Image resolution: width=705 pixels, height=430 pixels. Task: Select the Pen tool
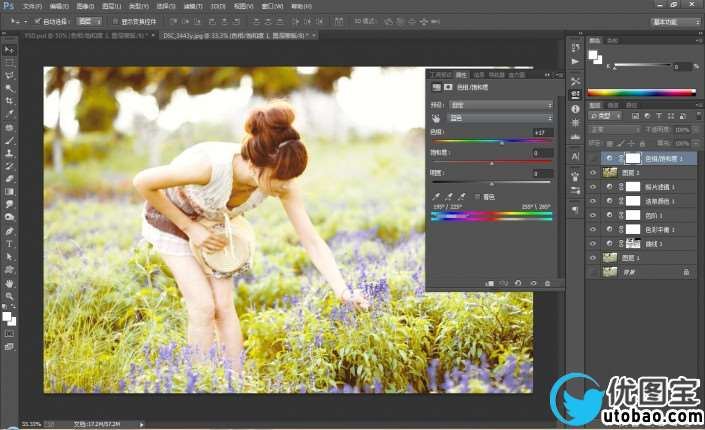[9, 230]
